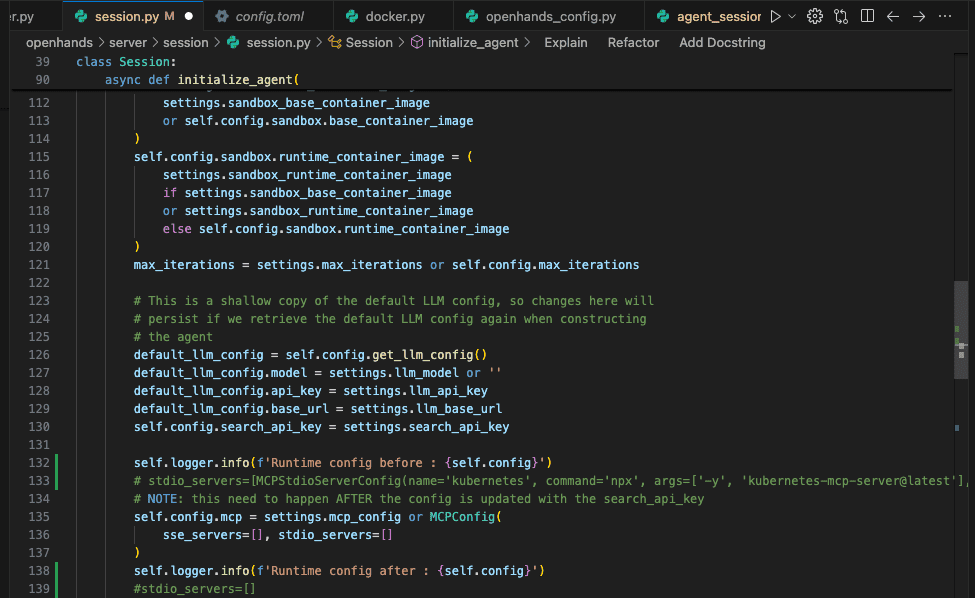Viewport: 975px width, 598px height.
Task: Navigate forward with the right arrow
Action: pos(919,17)
